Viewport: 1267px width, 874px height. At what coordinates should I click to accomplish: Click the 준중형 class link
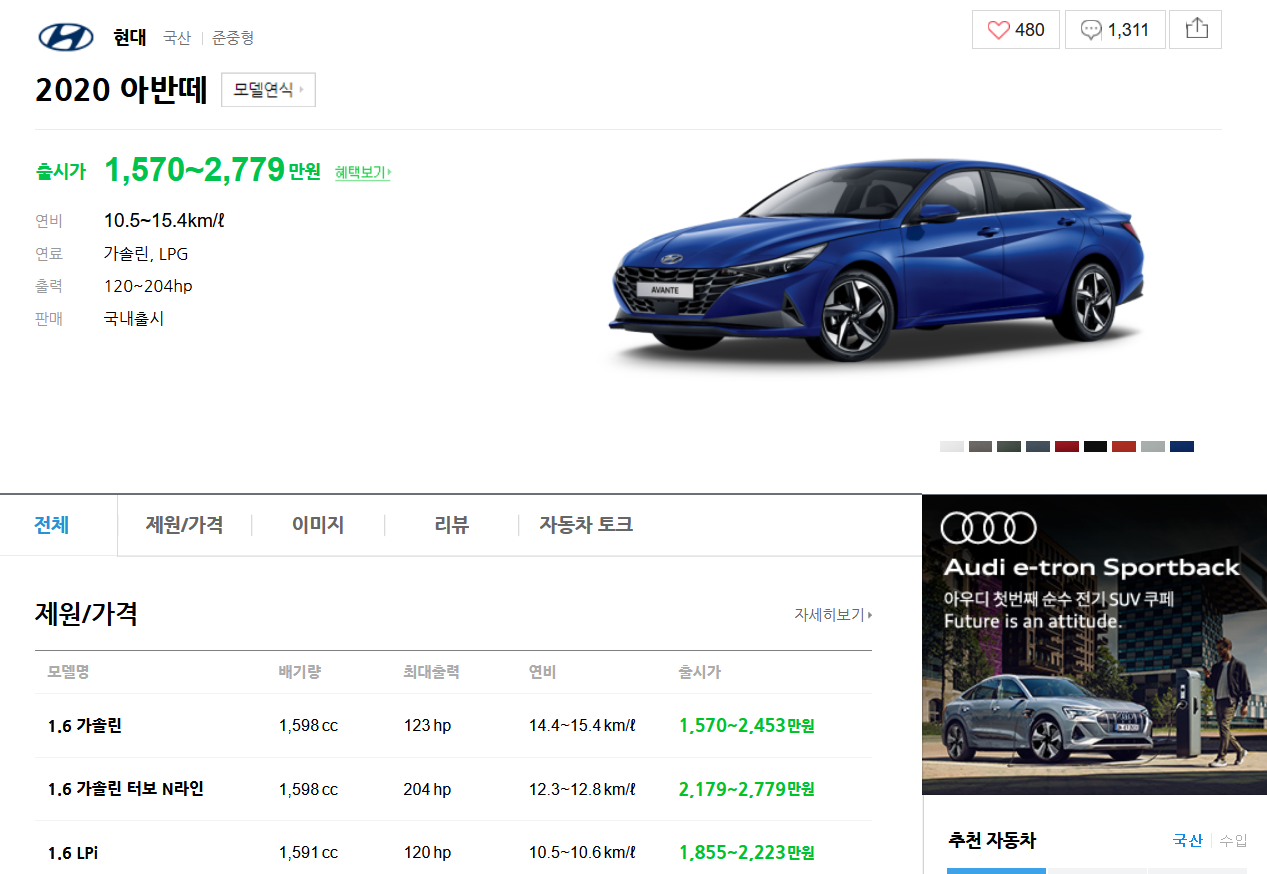point(233,38)
